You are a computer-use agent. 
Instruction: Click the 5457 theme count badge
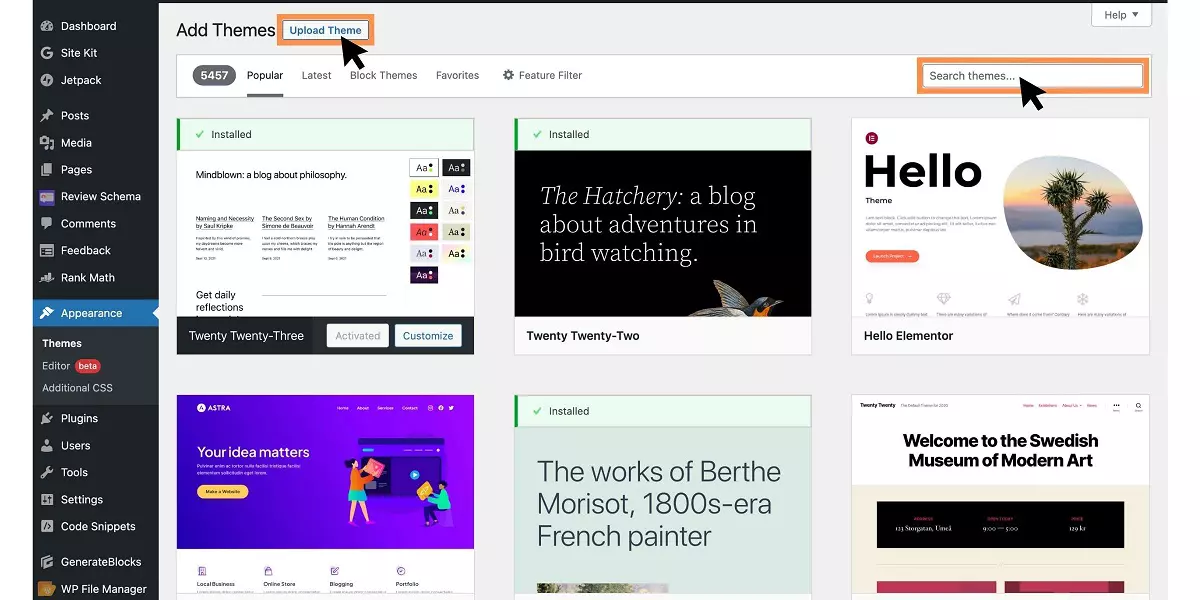pos(214,75)
